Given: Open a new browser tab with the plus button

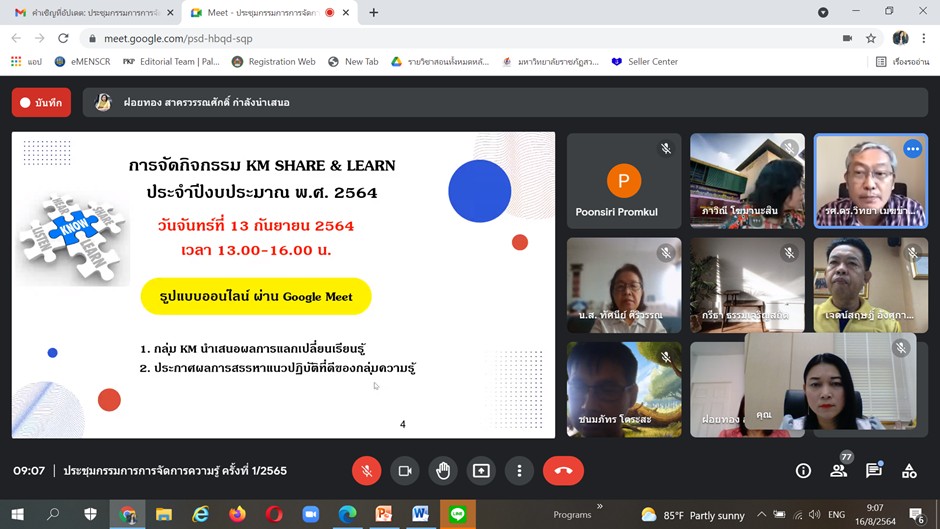Looking at the screenshot, I should [374, 12].
